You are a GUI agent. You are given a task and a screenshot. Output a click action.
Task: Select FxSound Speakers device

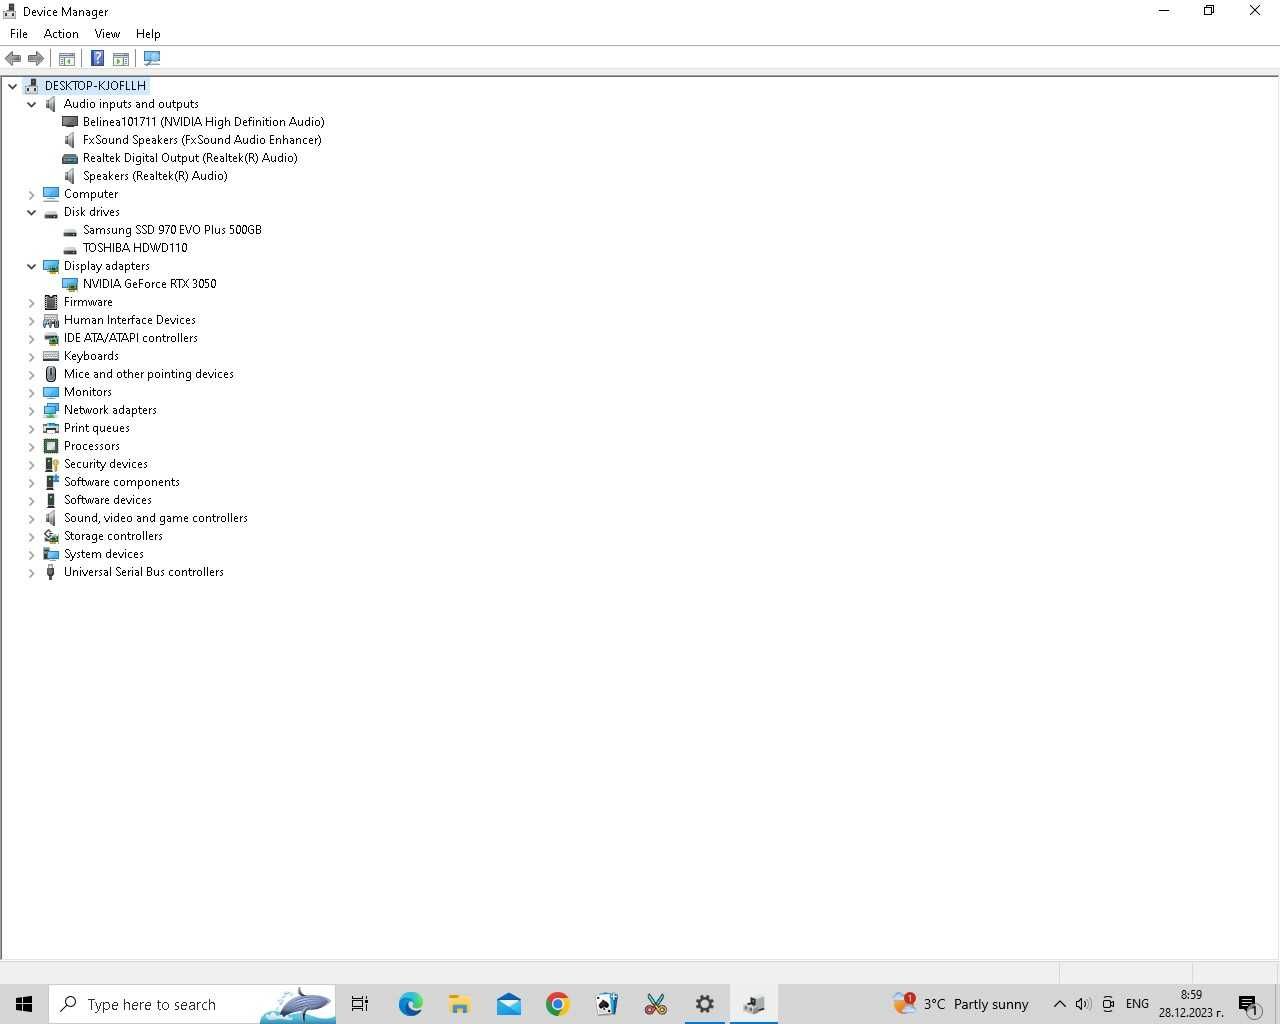tap(202, 140)
